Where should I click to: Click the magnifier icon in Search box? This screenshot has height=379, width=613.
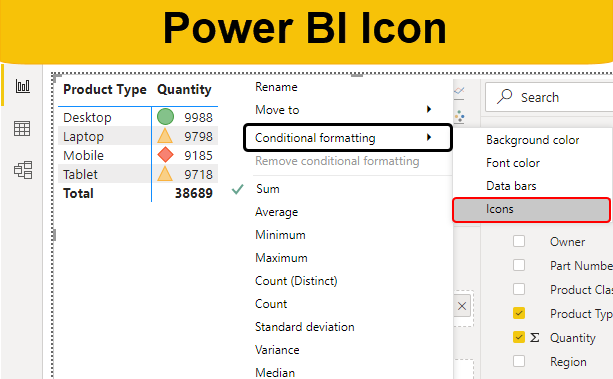pyautogui.click(x=504, y=96)
